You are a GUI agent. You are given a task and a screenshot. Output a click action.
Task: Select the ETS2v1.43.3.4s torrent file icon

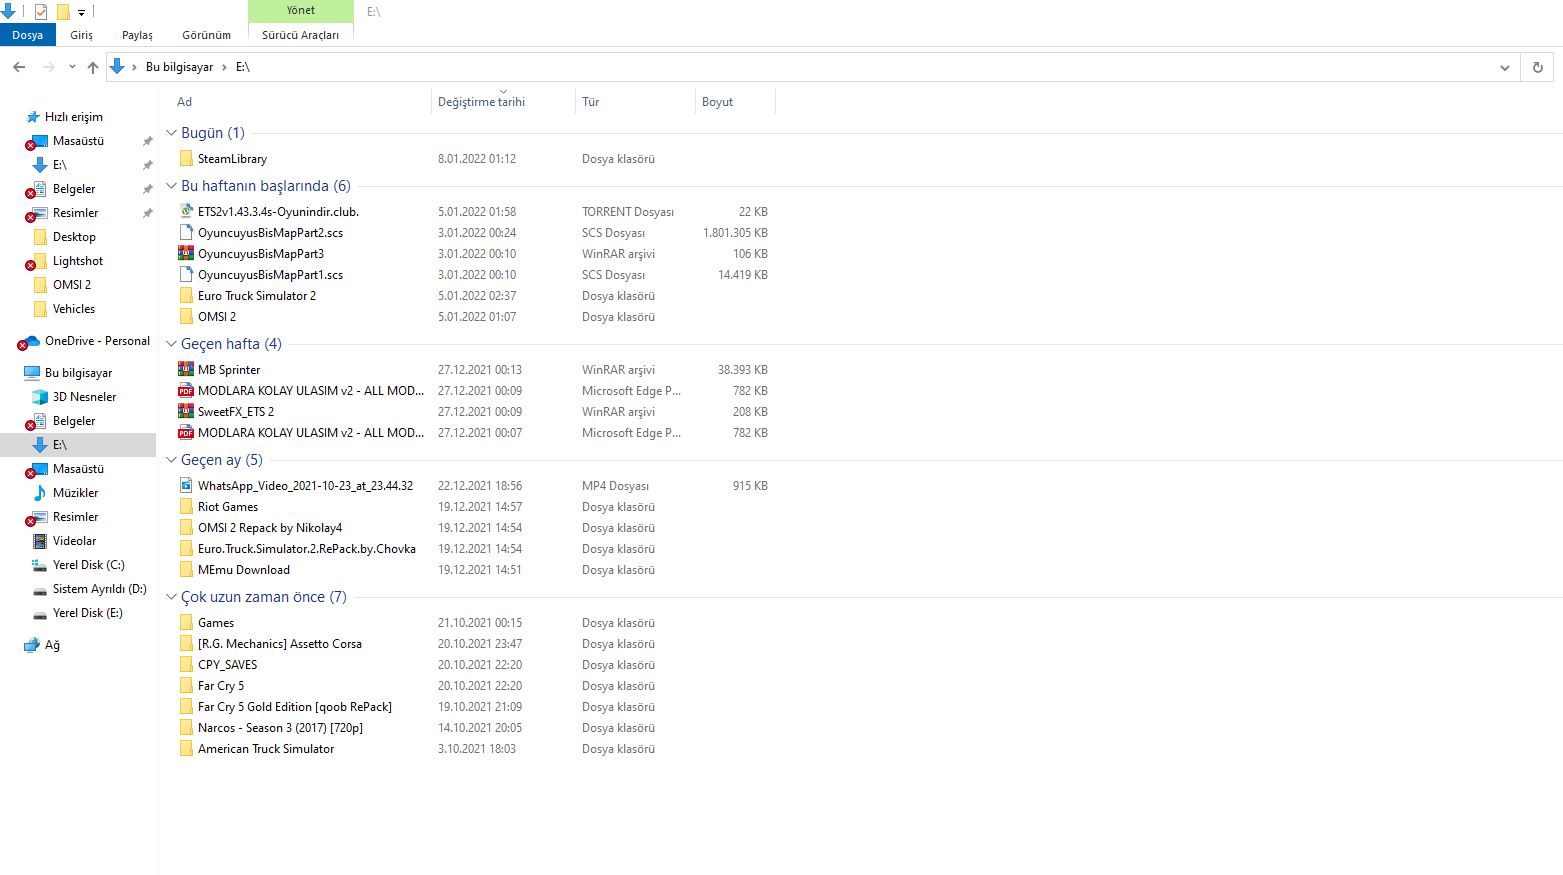[x=186, y=212]
